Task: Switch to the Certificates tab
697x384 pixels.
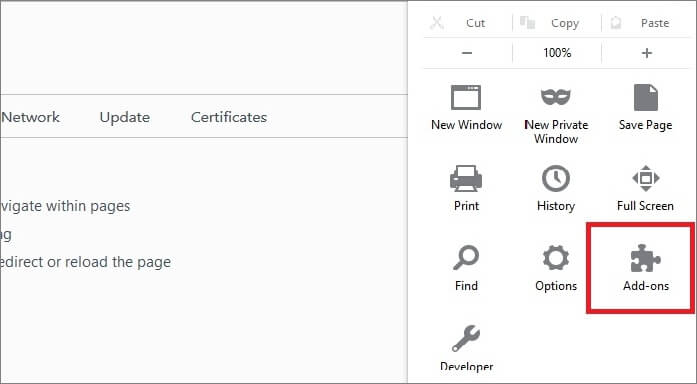Action: 229,117
